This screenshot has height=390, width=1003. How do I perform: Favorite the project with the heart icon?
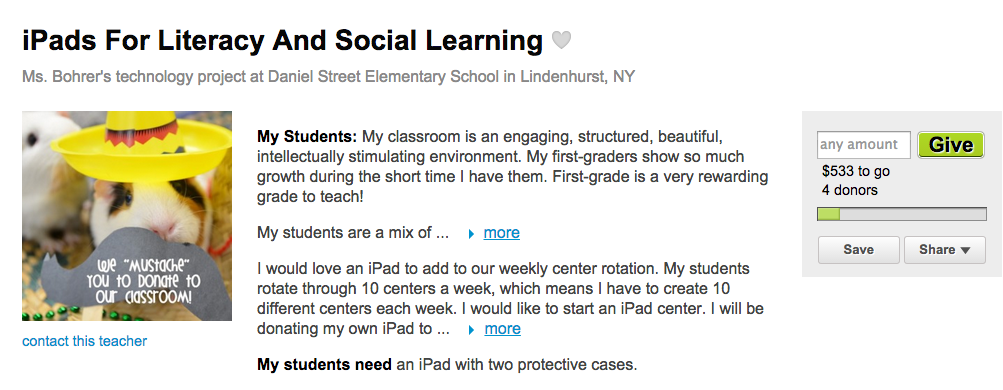pos(561,40)
